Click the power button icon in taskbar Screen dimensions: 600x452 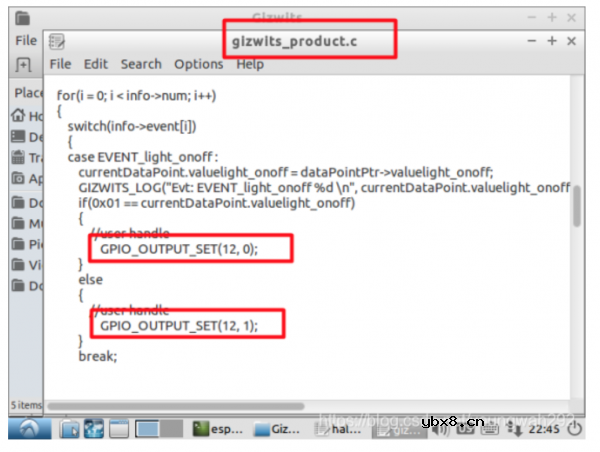pos(574,429)
